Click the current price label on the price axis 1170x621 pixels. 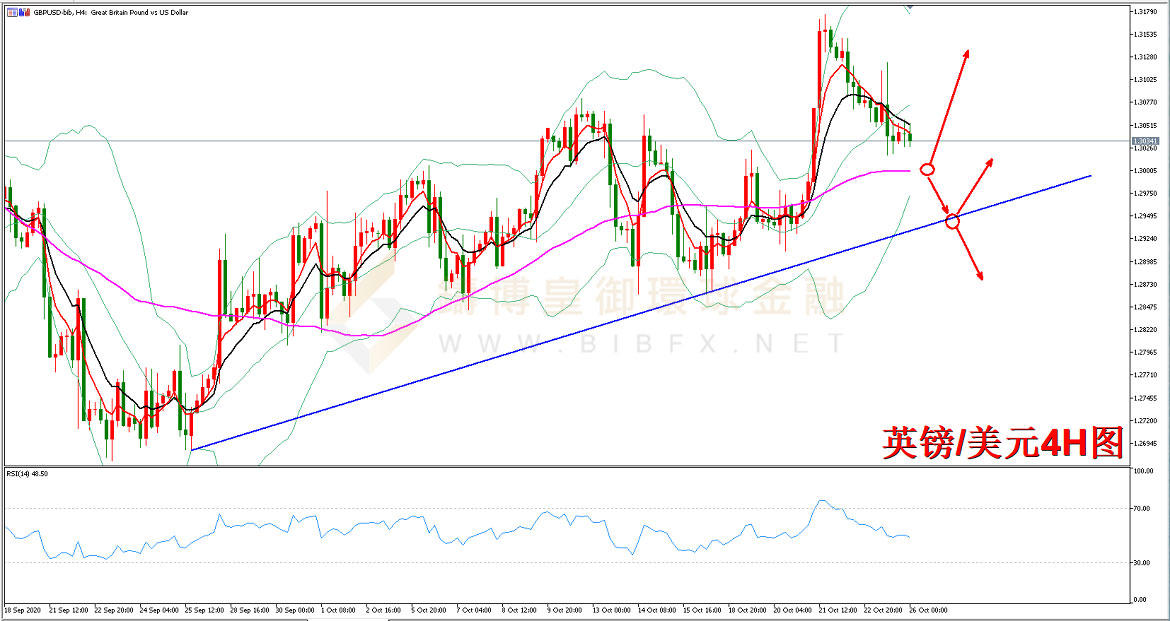(1146, 141)
